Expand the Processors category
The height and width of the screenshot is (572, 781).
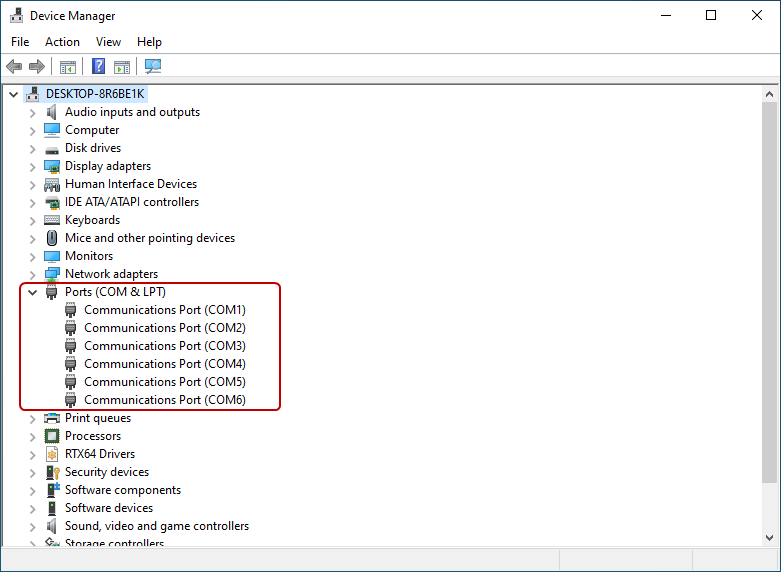(x=33, y=436)
